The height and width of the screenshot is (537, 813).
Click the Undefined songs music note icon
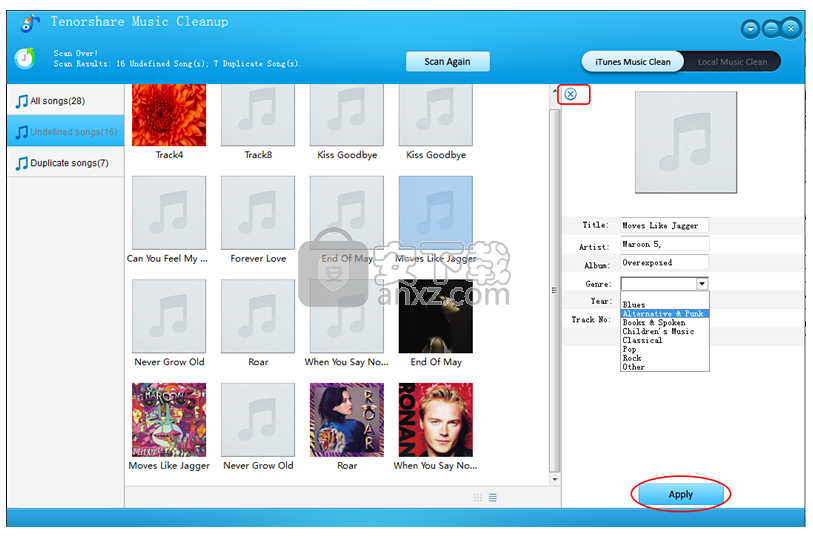21,132
